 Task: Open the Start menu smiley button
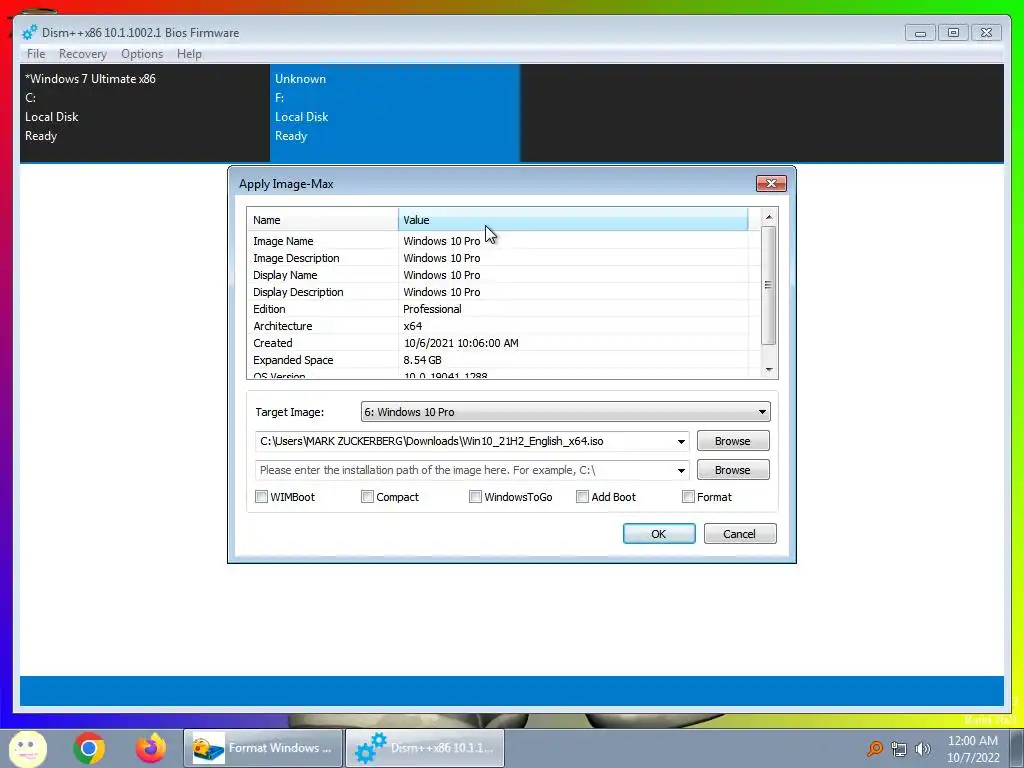tap(27, 748)
